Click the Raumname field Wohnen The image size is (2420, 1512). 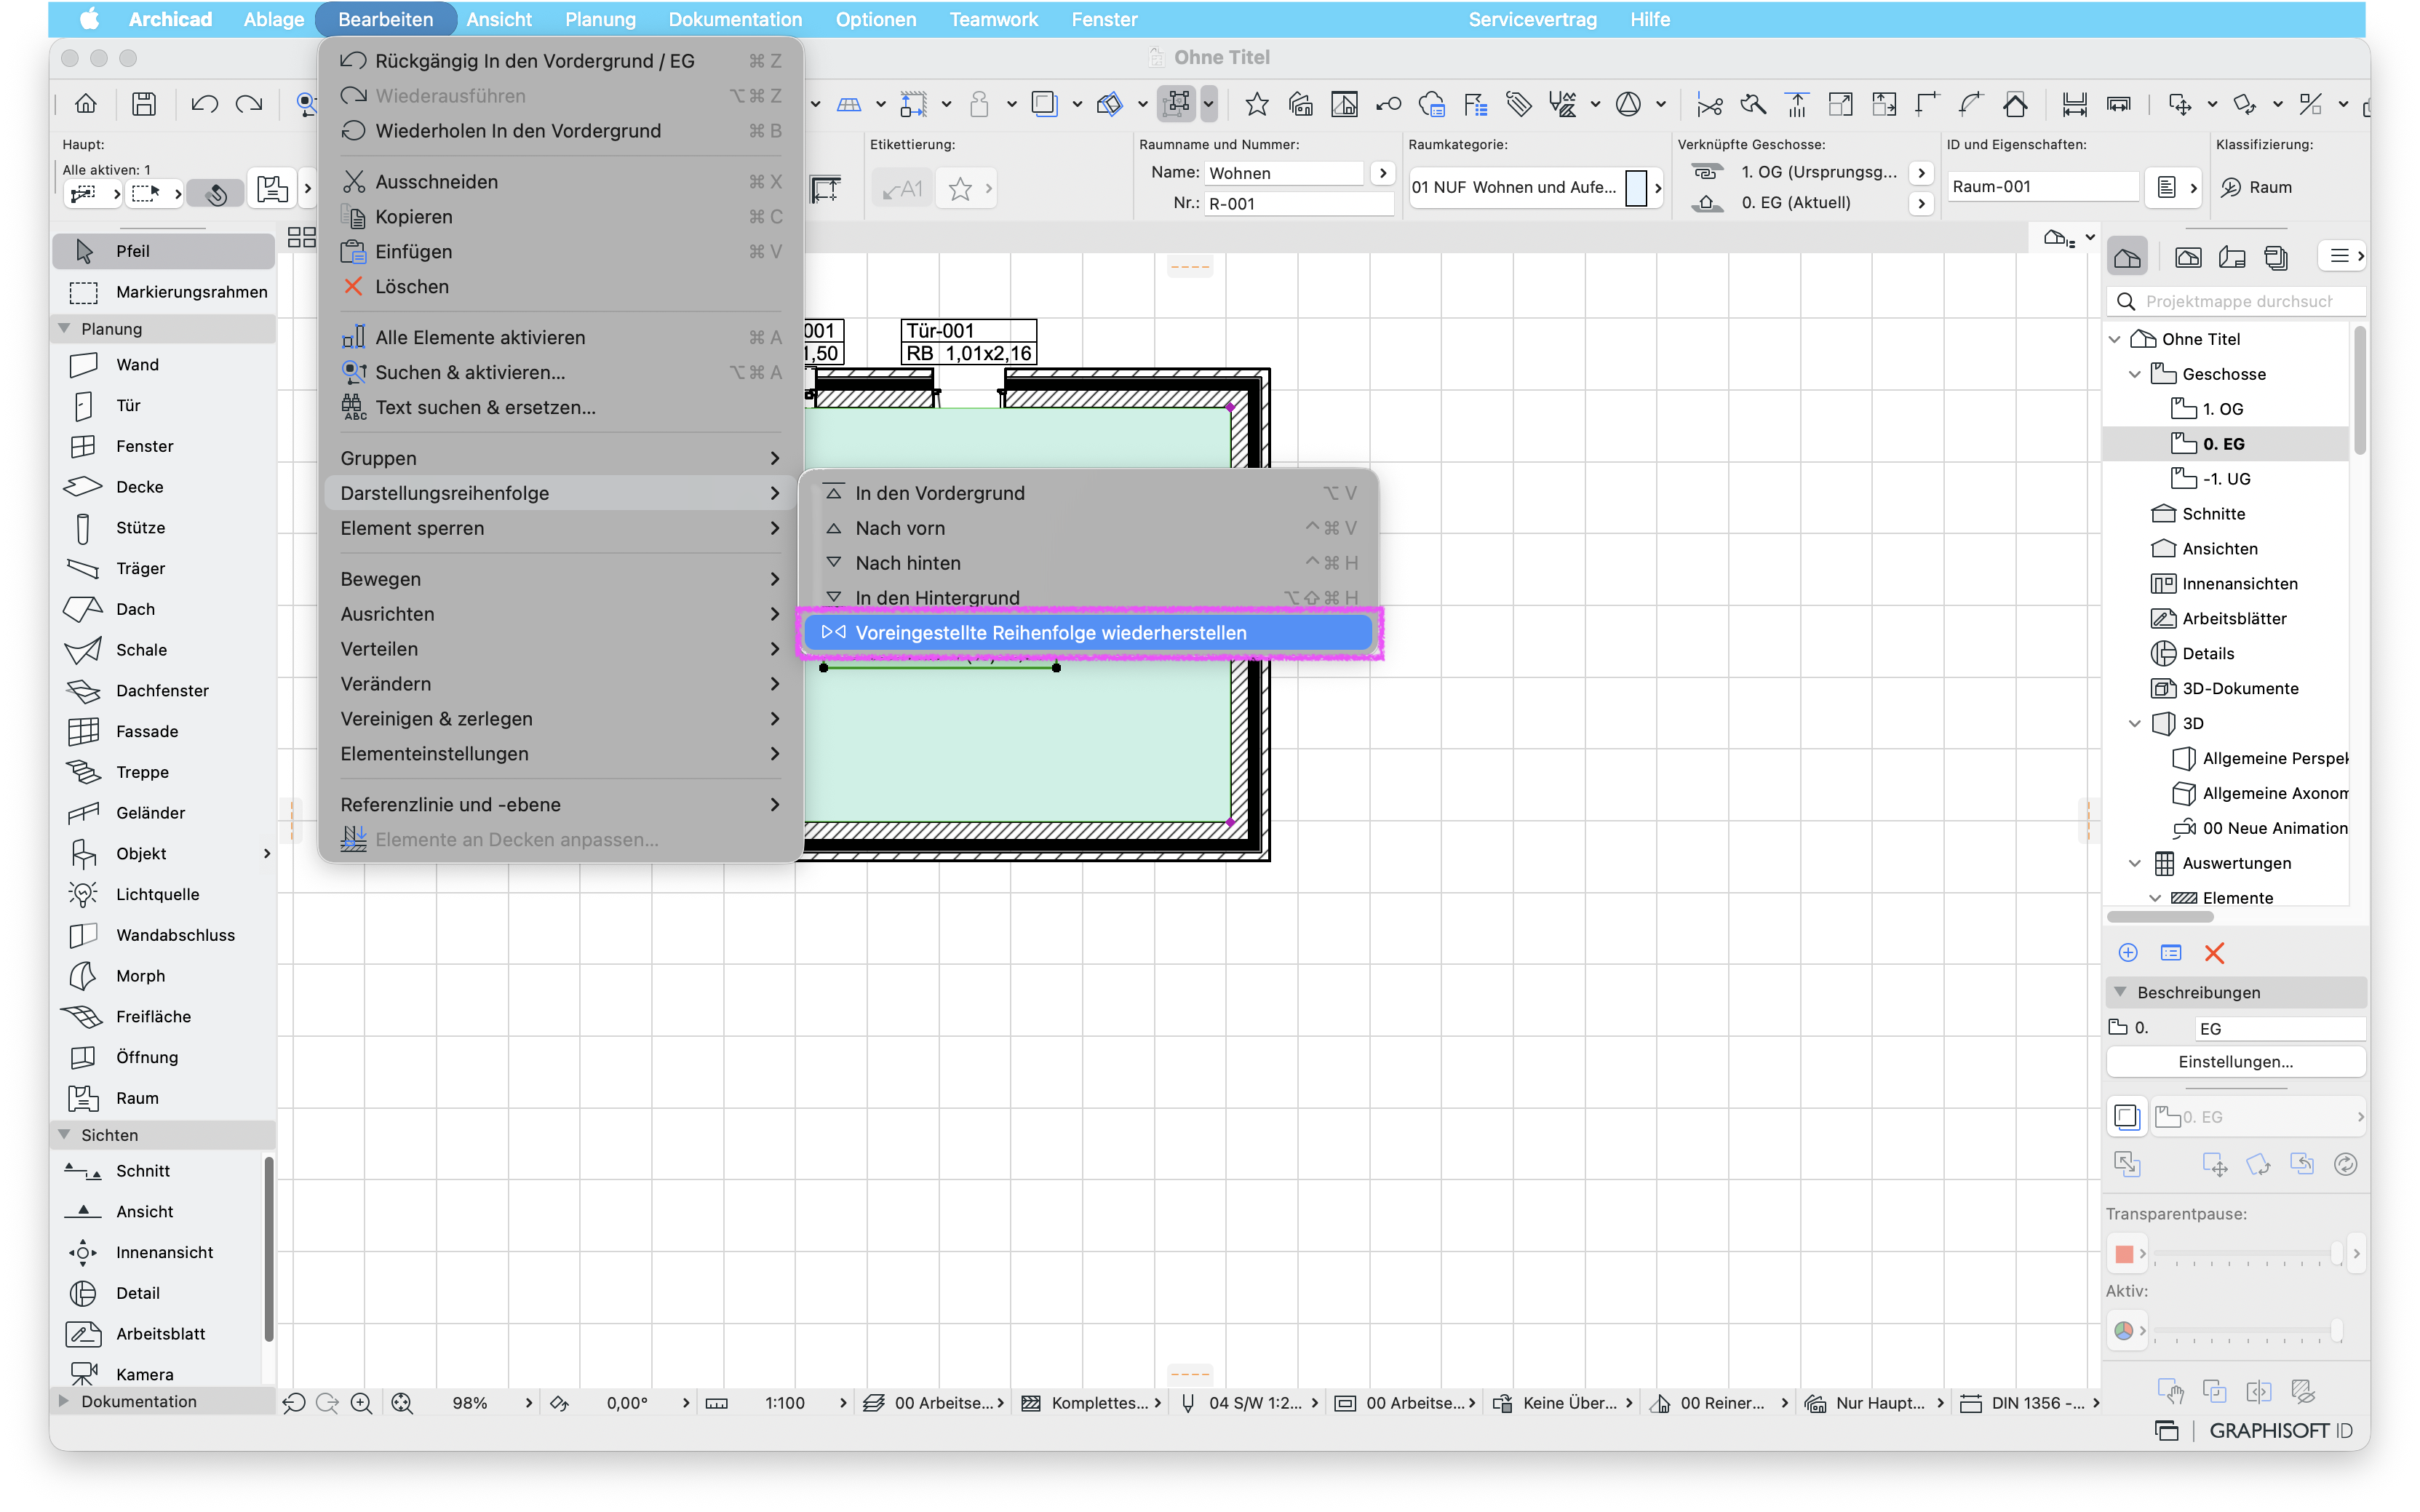click(1283, 173)
